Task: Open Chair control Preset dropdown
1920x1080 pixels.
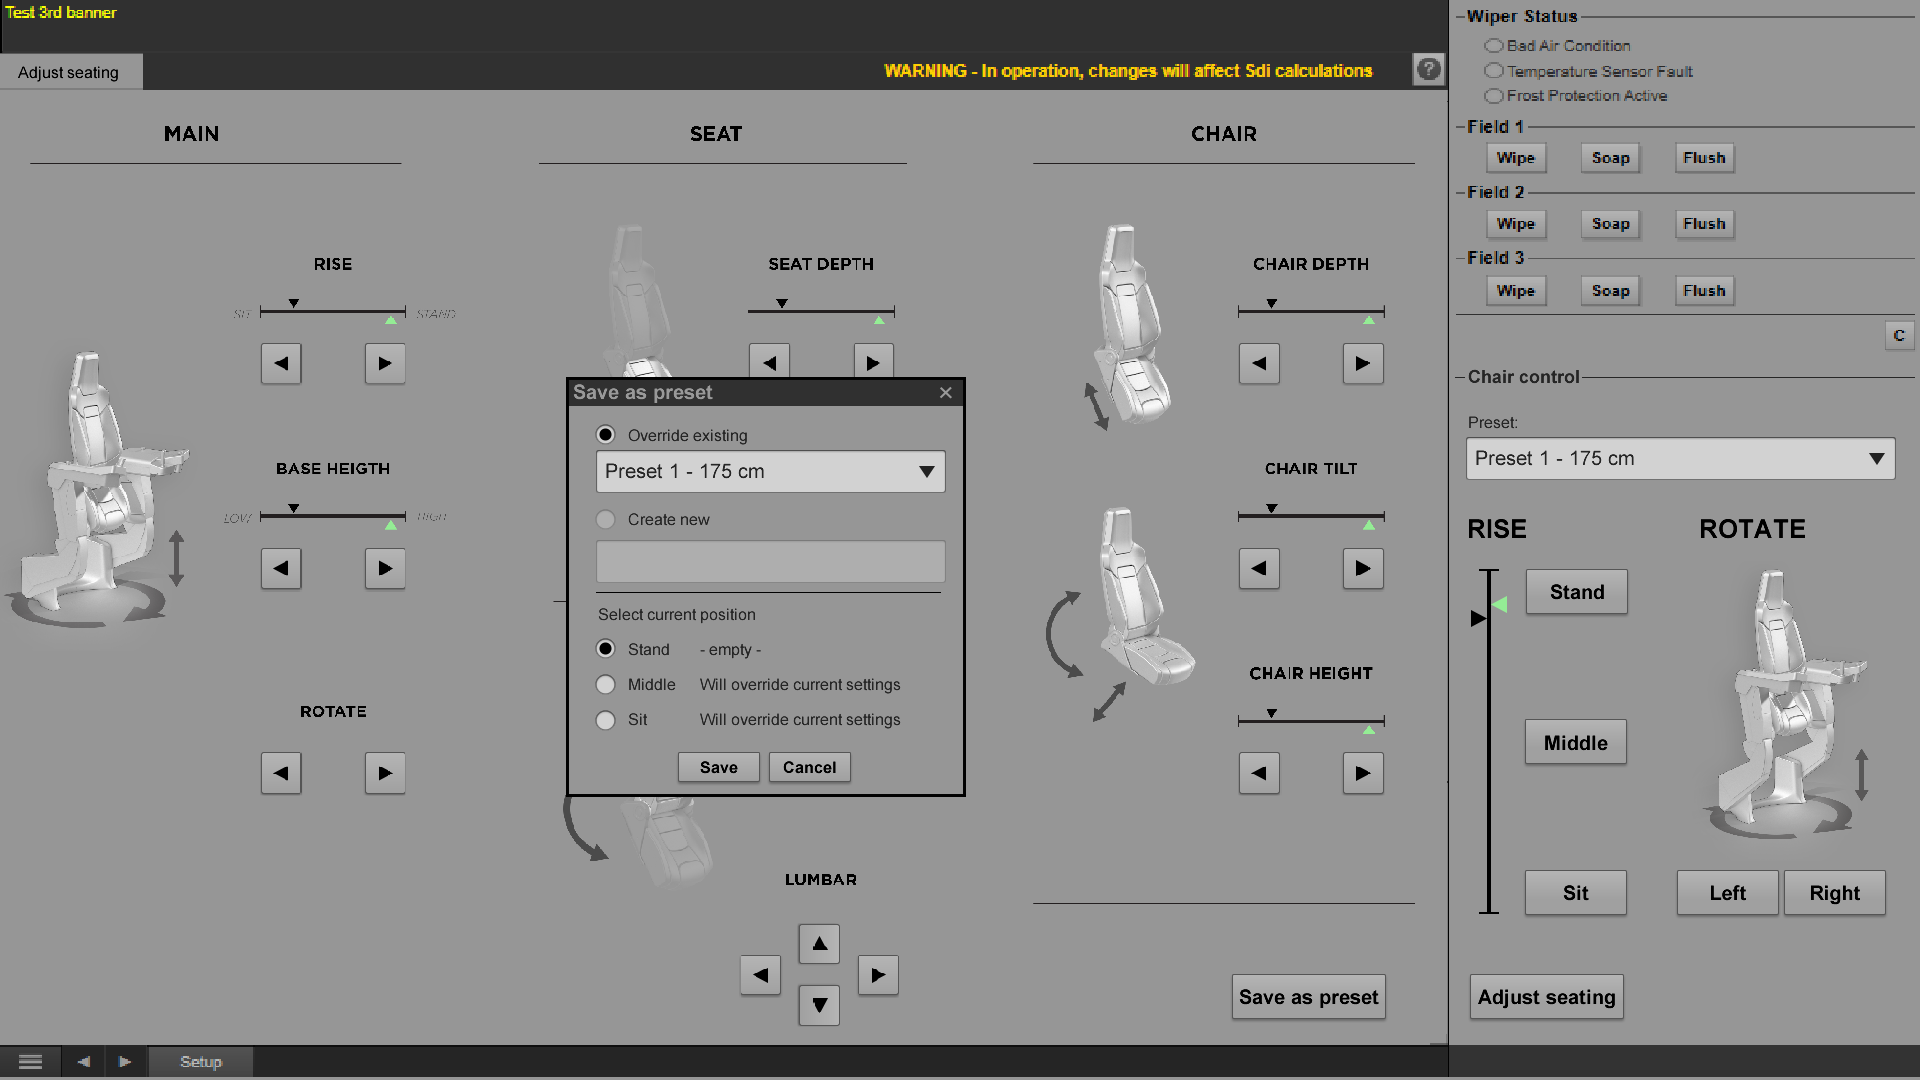Action: 1680,458
